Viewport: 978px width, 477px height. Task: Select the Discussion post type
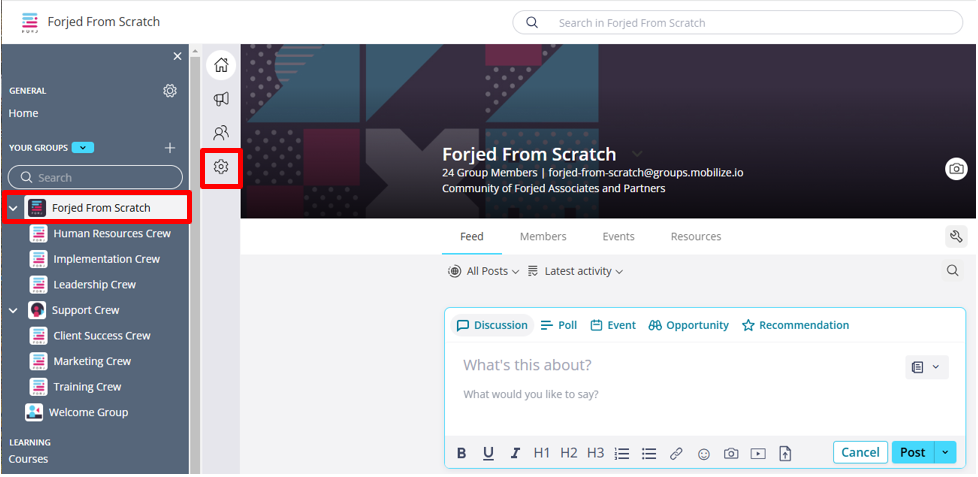(x=492, y=325)
